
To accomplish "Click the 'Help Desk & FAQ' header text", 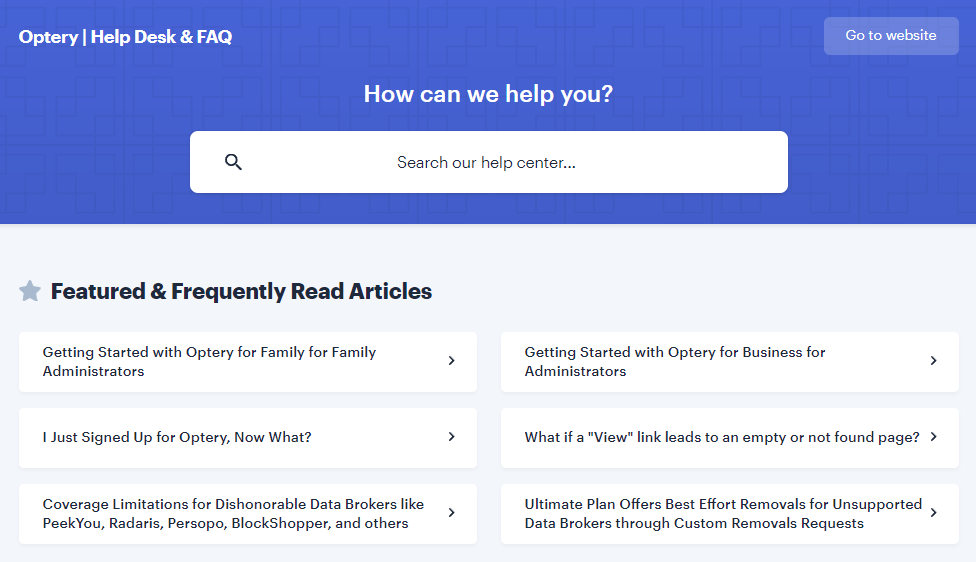I will [x=161, y=37].
